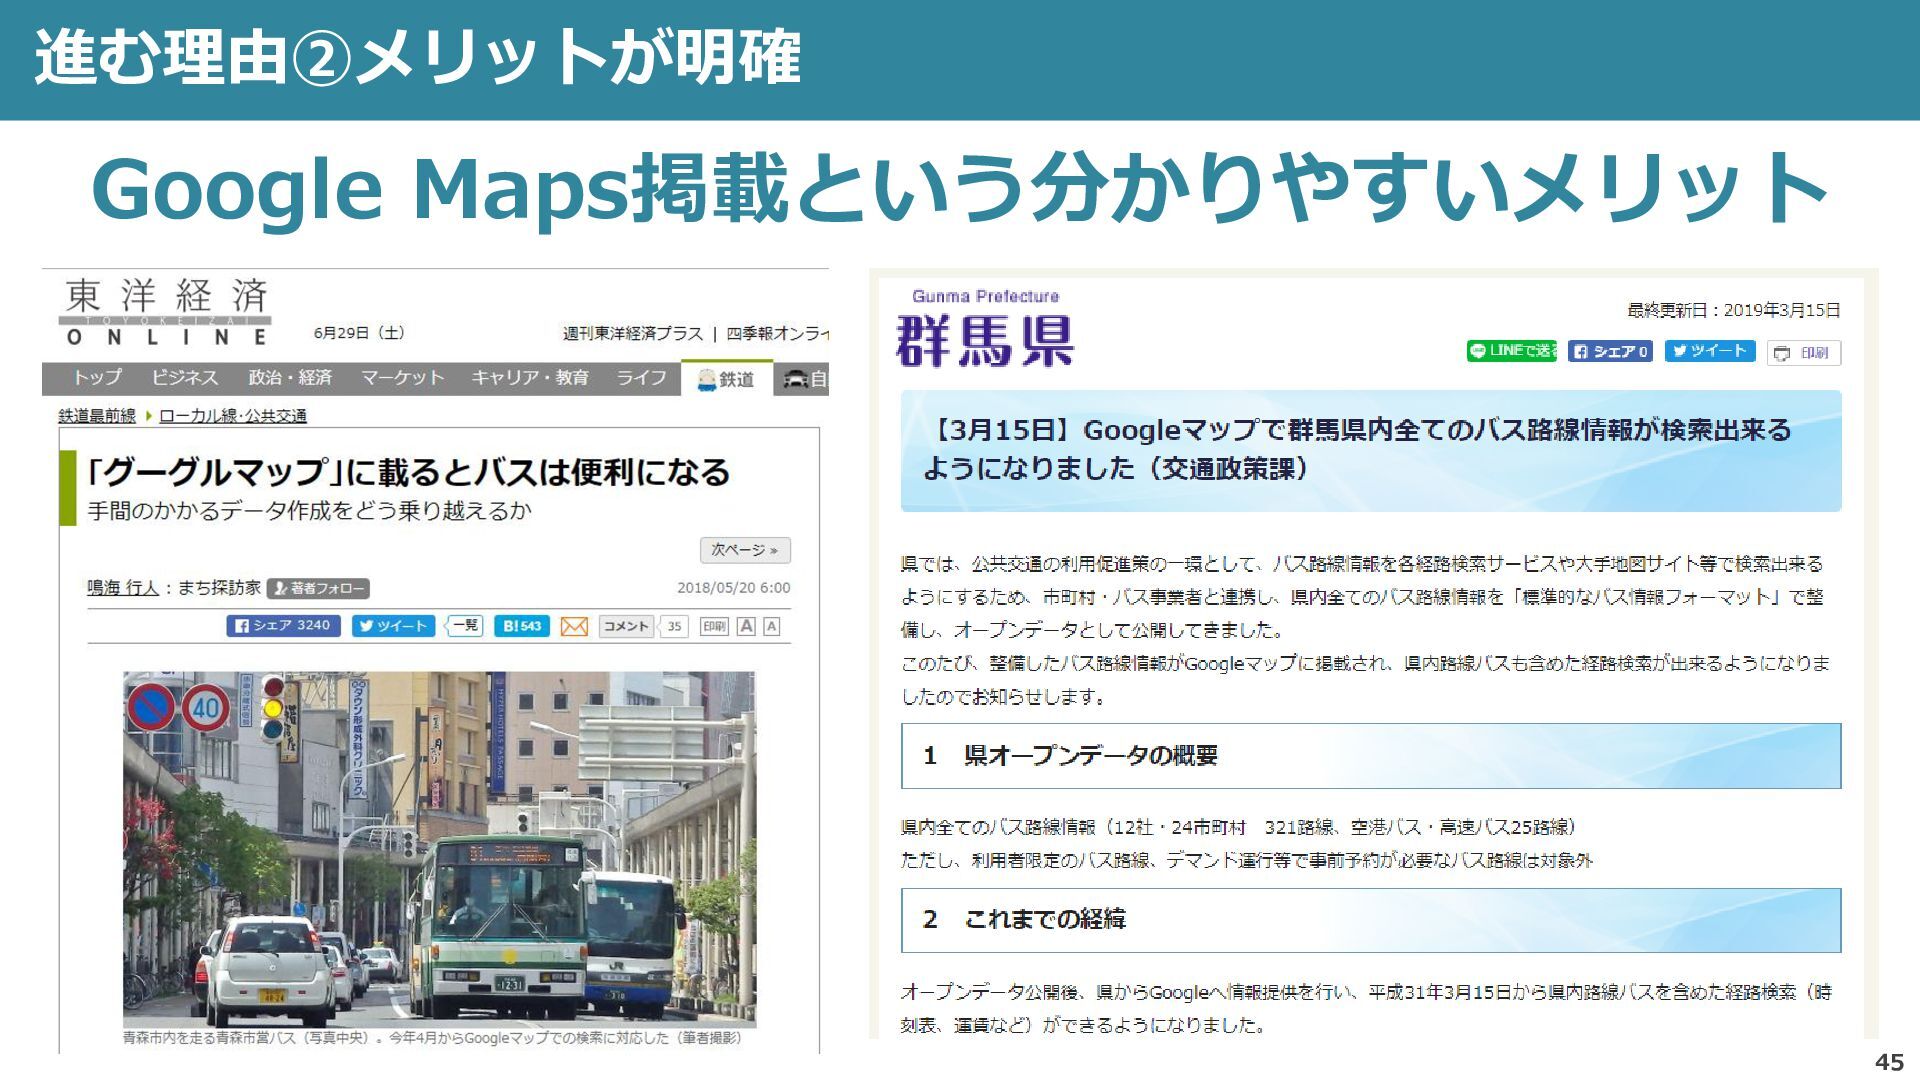Open the キャリア・教育 nav item
The image size is (1920, 1080).
530,378
